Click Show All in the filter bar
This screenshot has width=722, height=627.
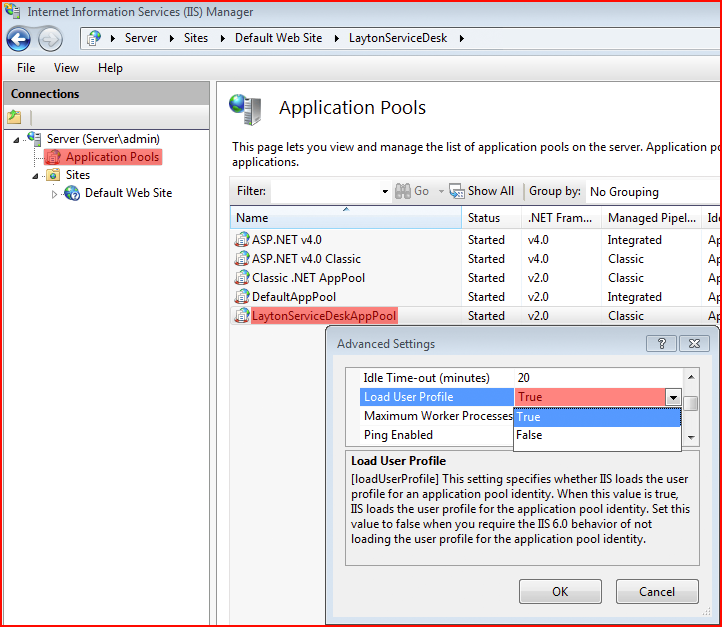[x=482, y=191]
